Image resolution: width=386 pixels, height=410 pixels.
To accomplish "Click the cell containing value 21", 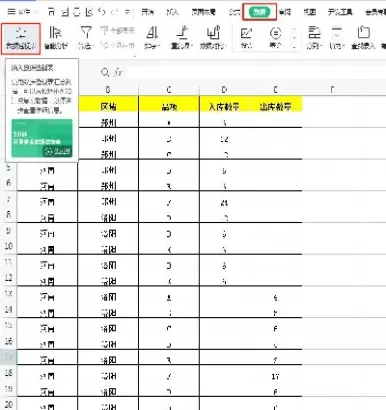I will point(224,202).
